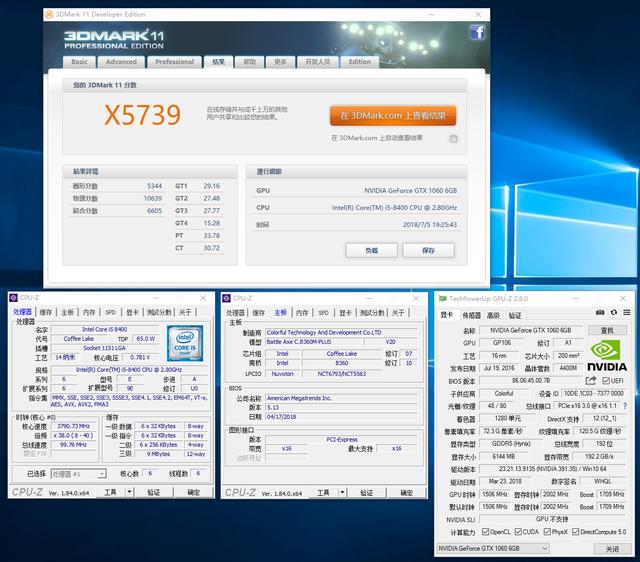Click bus interface question mark icon
This screenshot has width=640, height=562.
coord(624,406)
